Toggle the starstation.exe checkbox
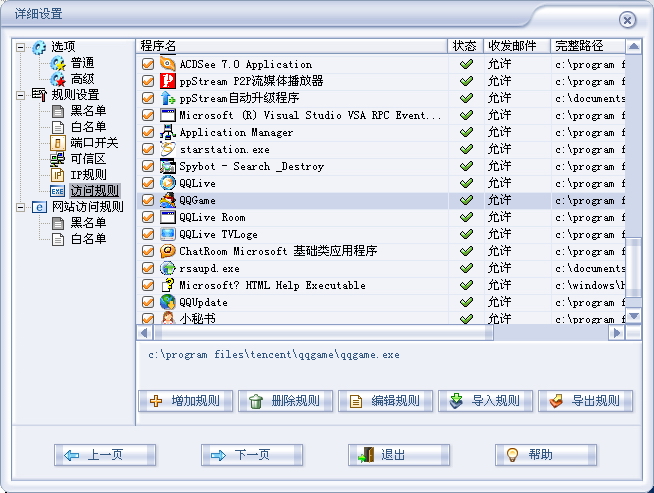This screenshot has width=654, height=493. click(x=148, y=149)
